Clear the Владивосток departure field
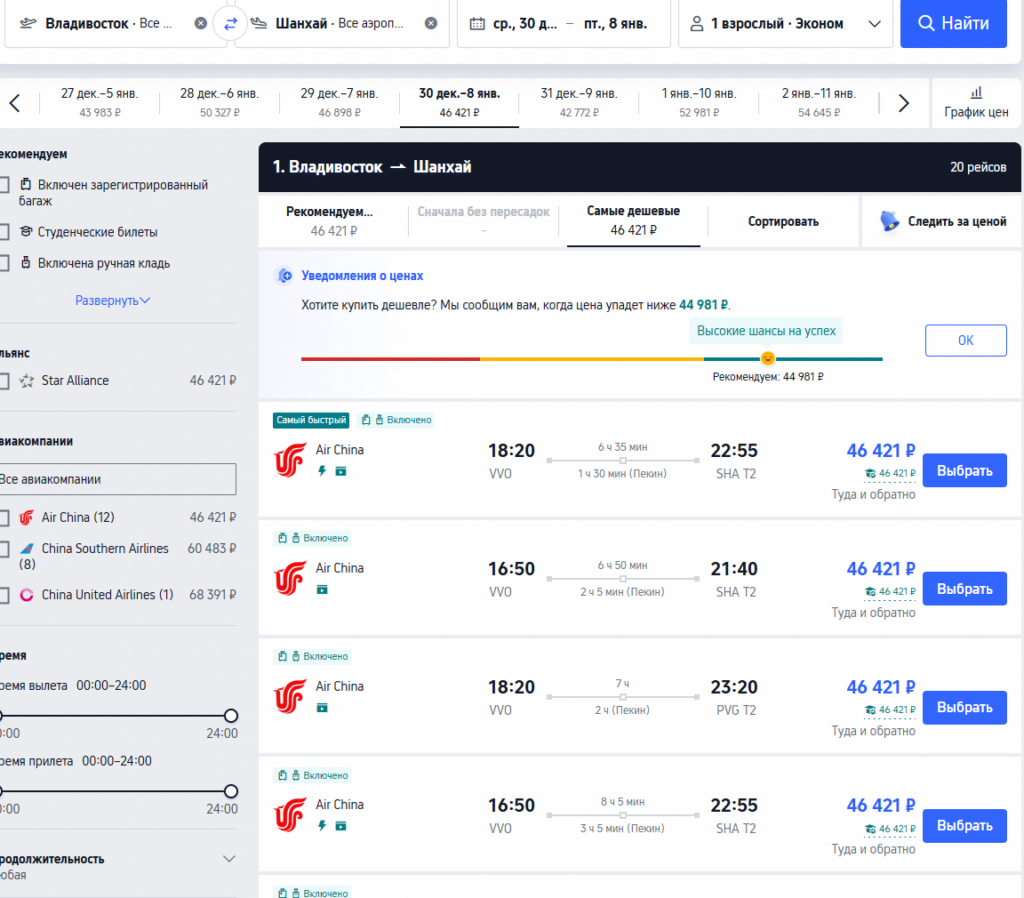 (201, 24)
